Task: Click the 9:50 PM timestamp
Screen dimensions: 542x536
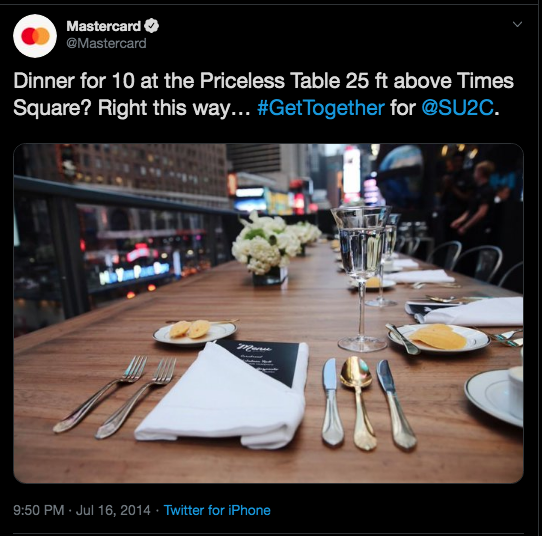Action: pyautogui.click(x=39, y=510)
